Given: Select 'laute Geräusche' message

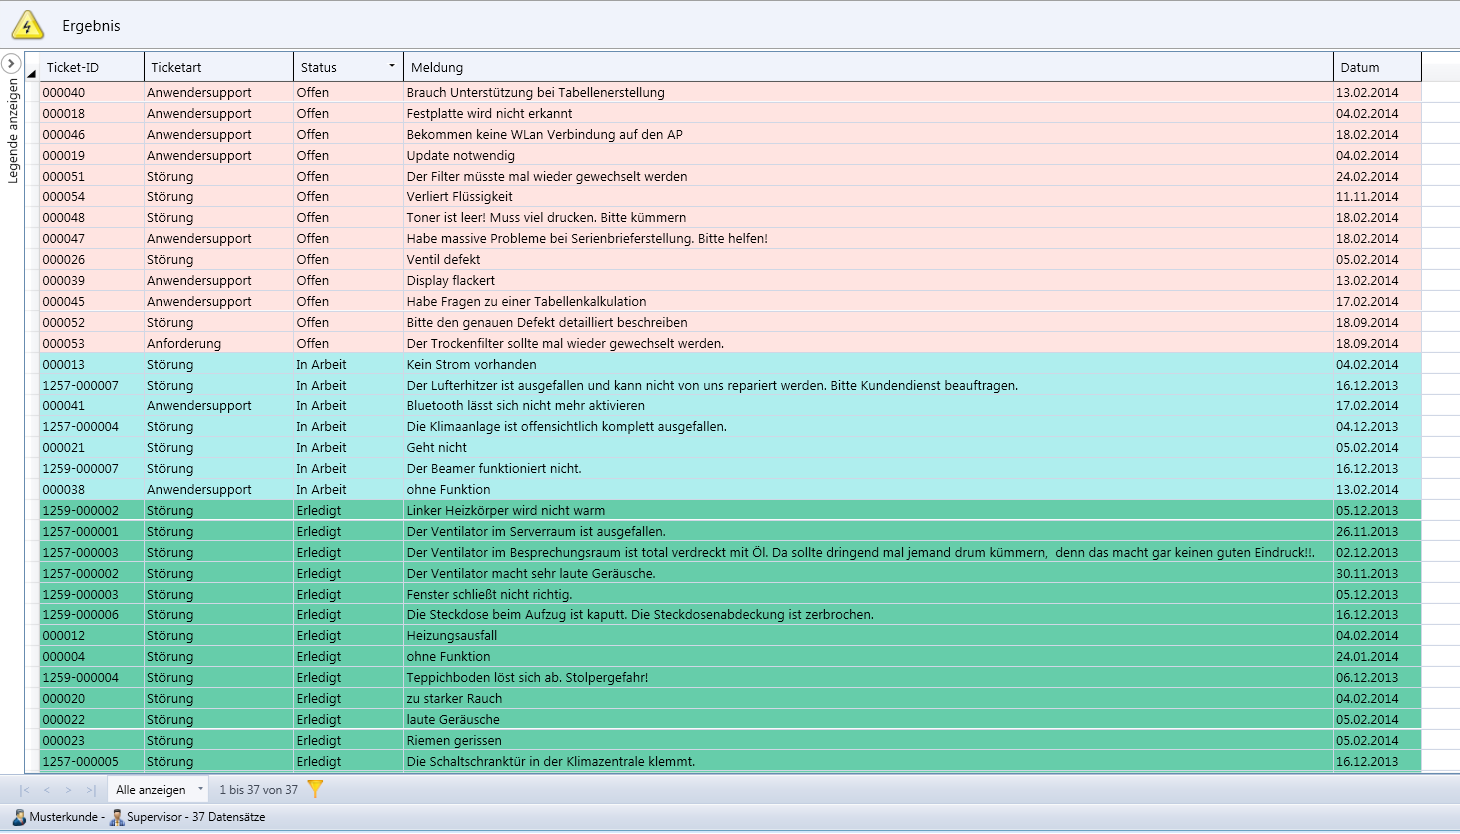Looking at the screenshot, I should point(452,719).
